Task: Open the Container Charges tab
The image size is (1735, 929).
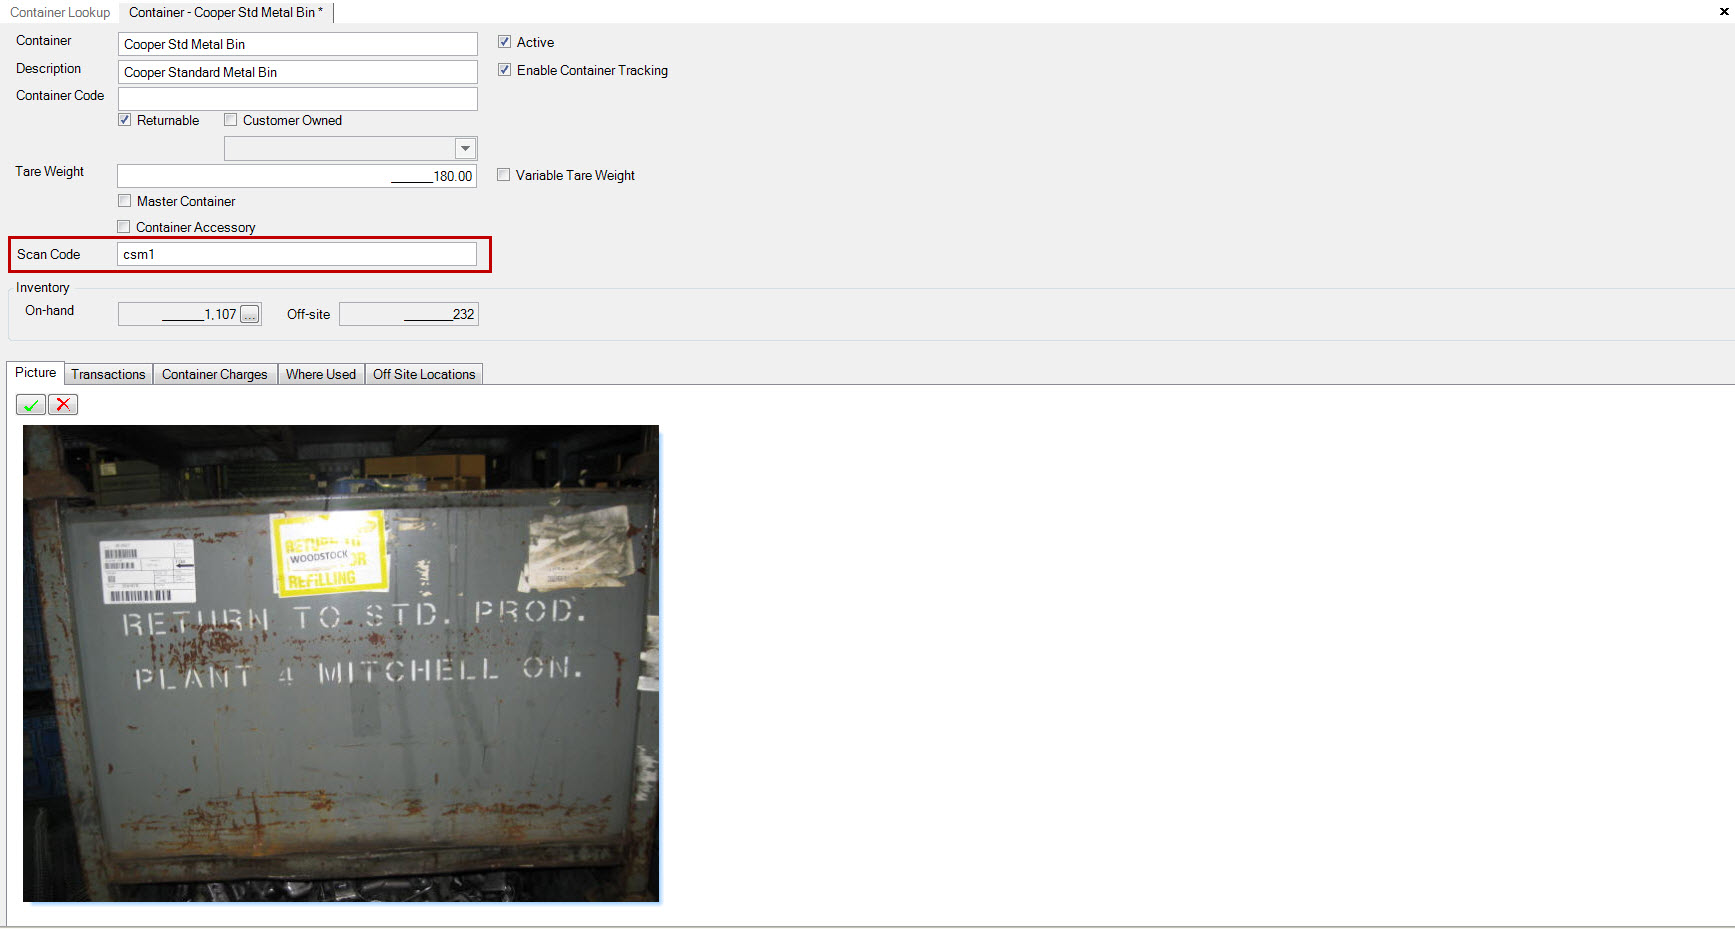Action: click(215, 374)
